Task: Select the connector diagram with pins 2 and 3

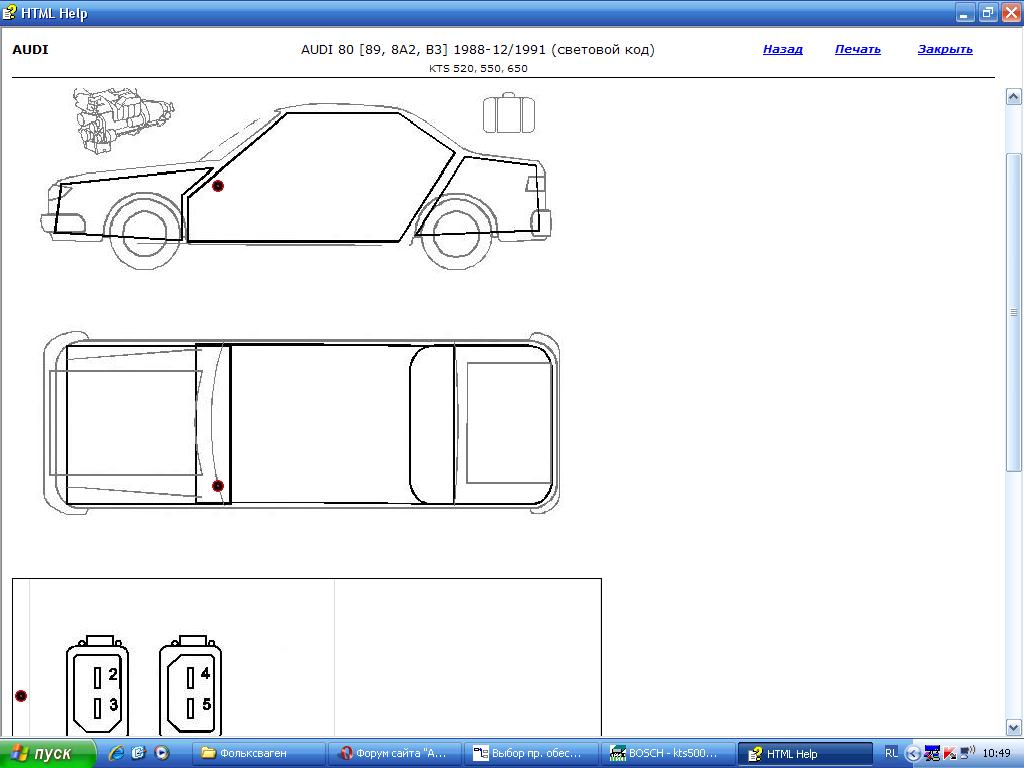Action: click(97, 685)
